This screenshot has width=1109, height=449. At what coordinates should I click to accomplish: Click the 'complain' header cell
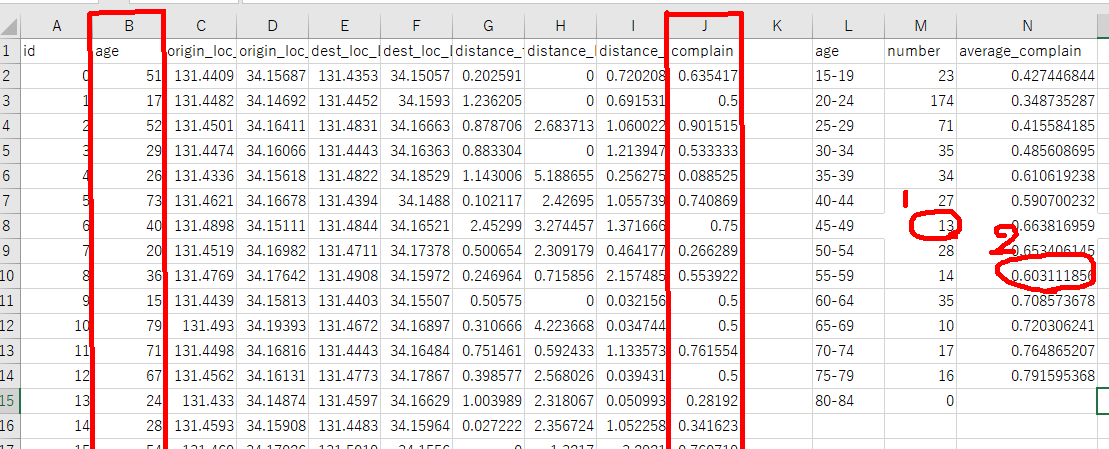(x=704, y=51)
